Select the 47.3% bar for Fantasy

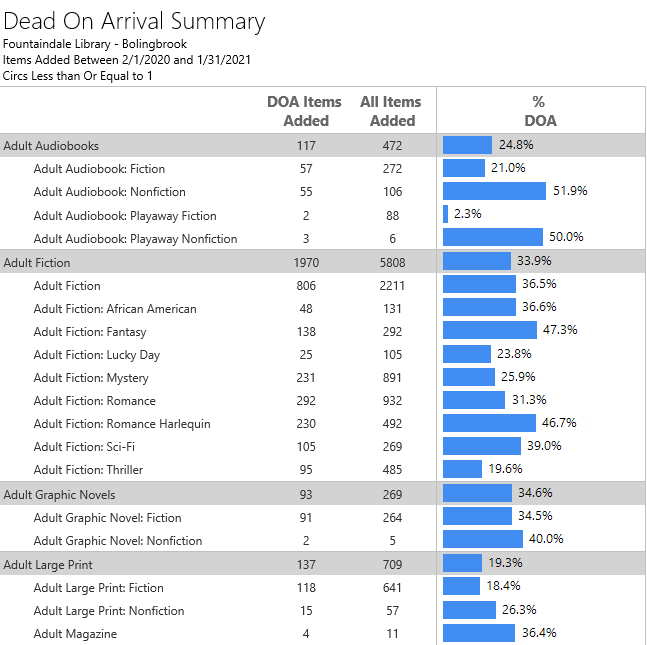tap(490, 330)
